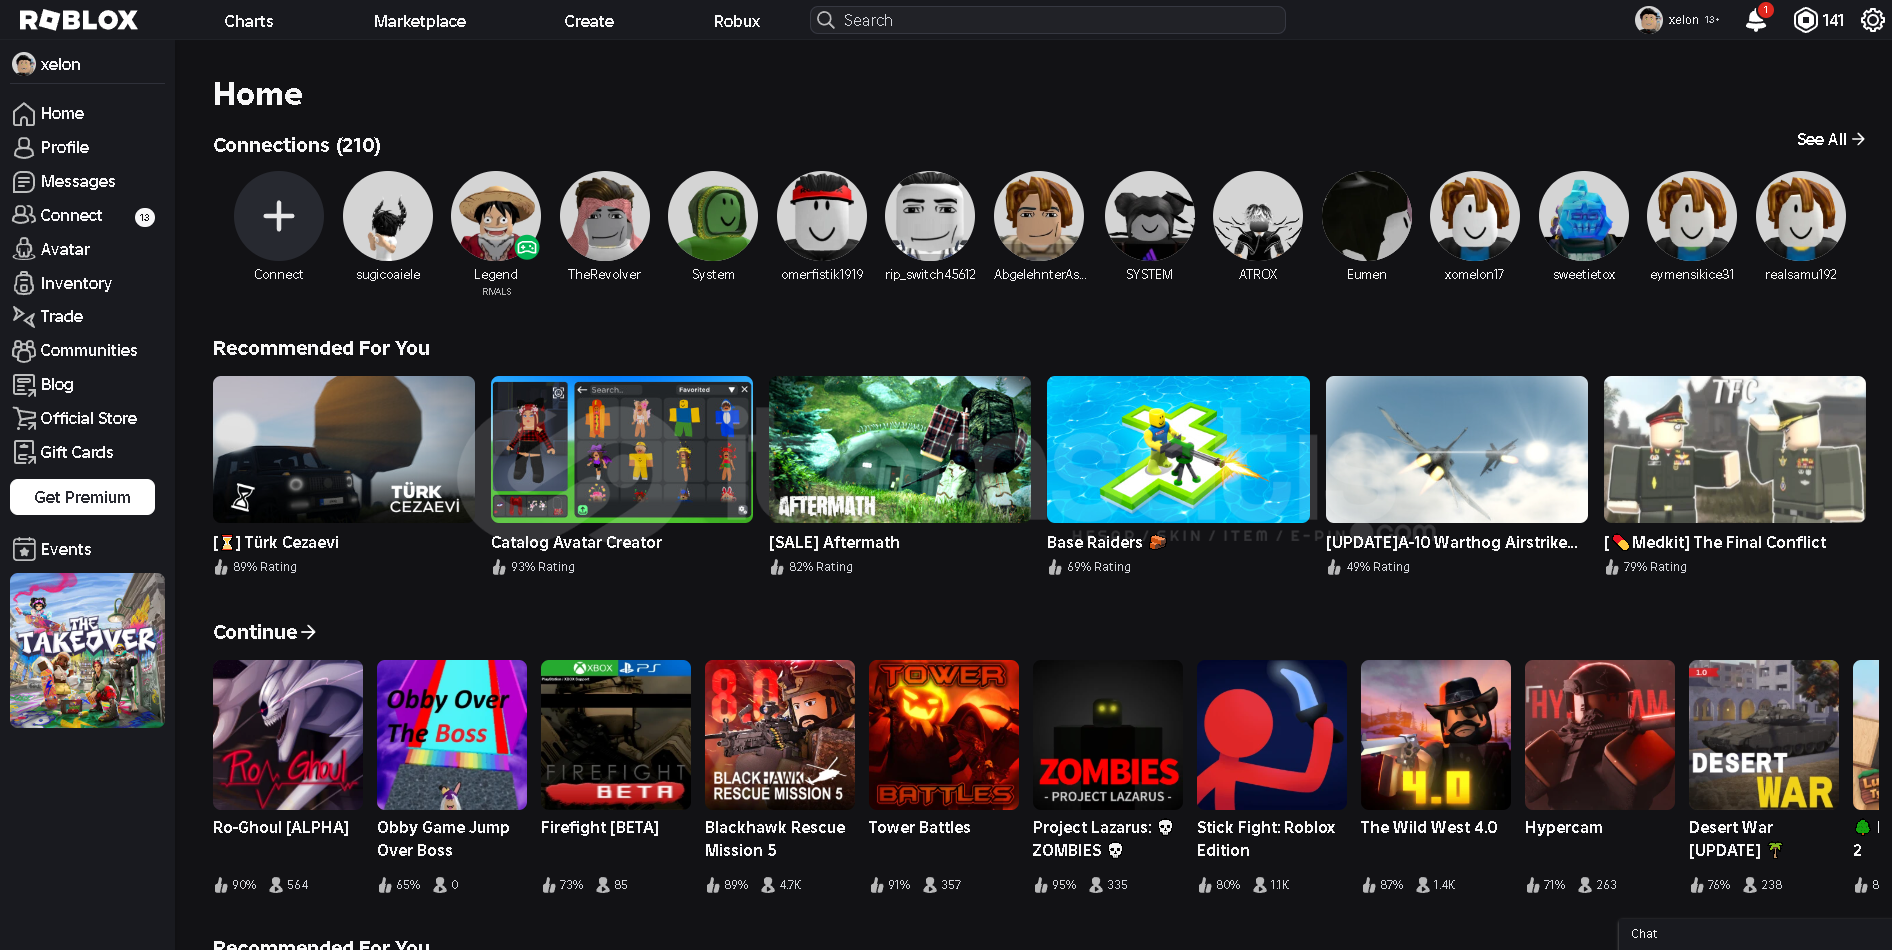Open realsamu192's avatar
This screenshot has width=1892, height=950.
click(x=1801, y=216)
